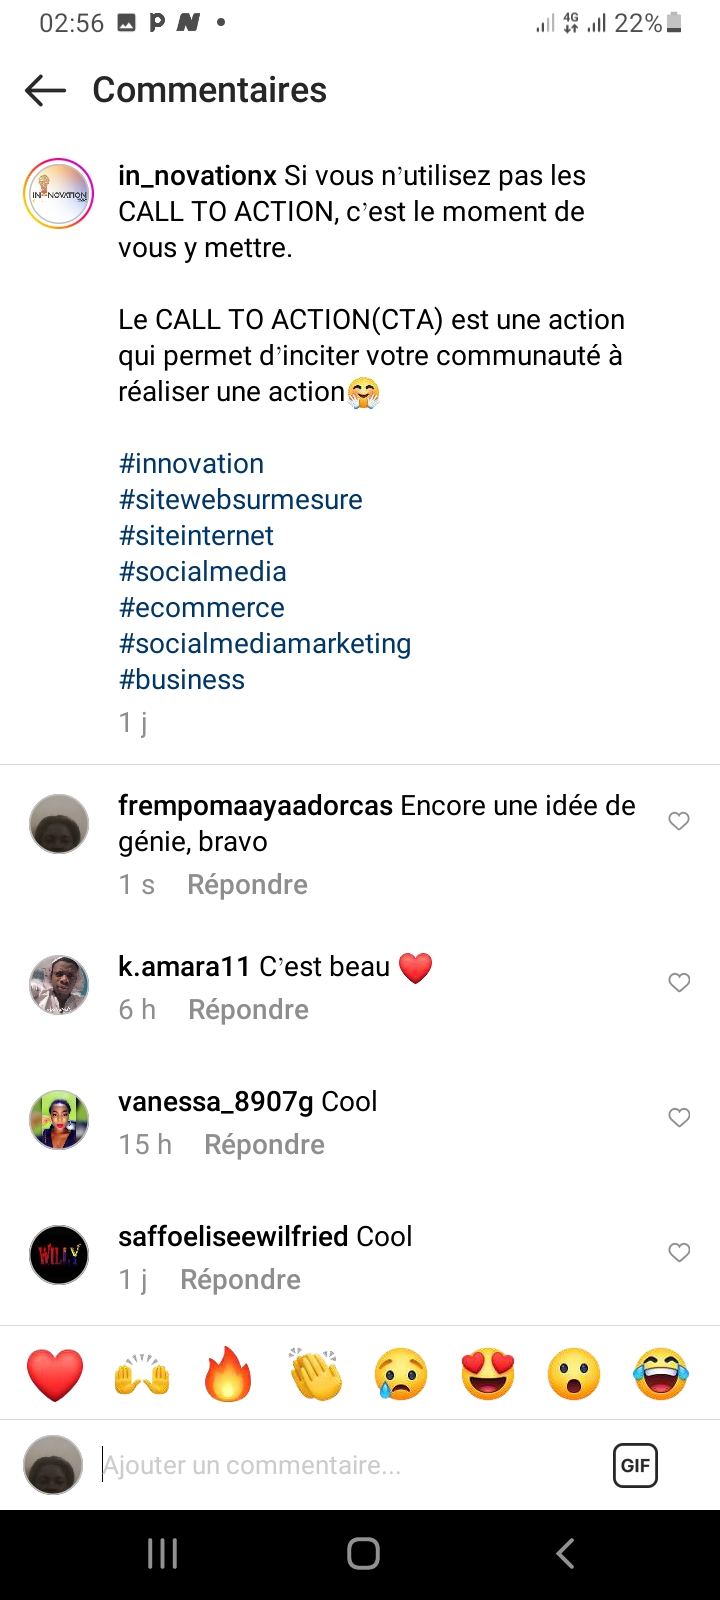Choose the clapping hands emoji
Image resolution: width=720 pixels, height=1600 pixels.
pyautogui.click(x=316, y=1374)
